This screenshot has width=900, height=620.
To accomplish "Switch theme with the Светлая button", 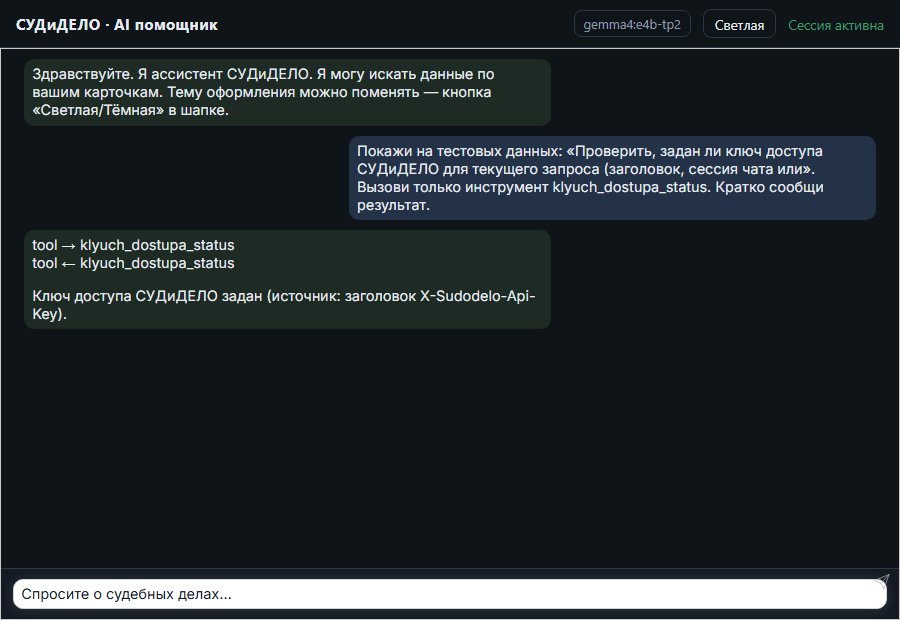I will [739, 25].
